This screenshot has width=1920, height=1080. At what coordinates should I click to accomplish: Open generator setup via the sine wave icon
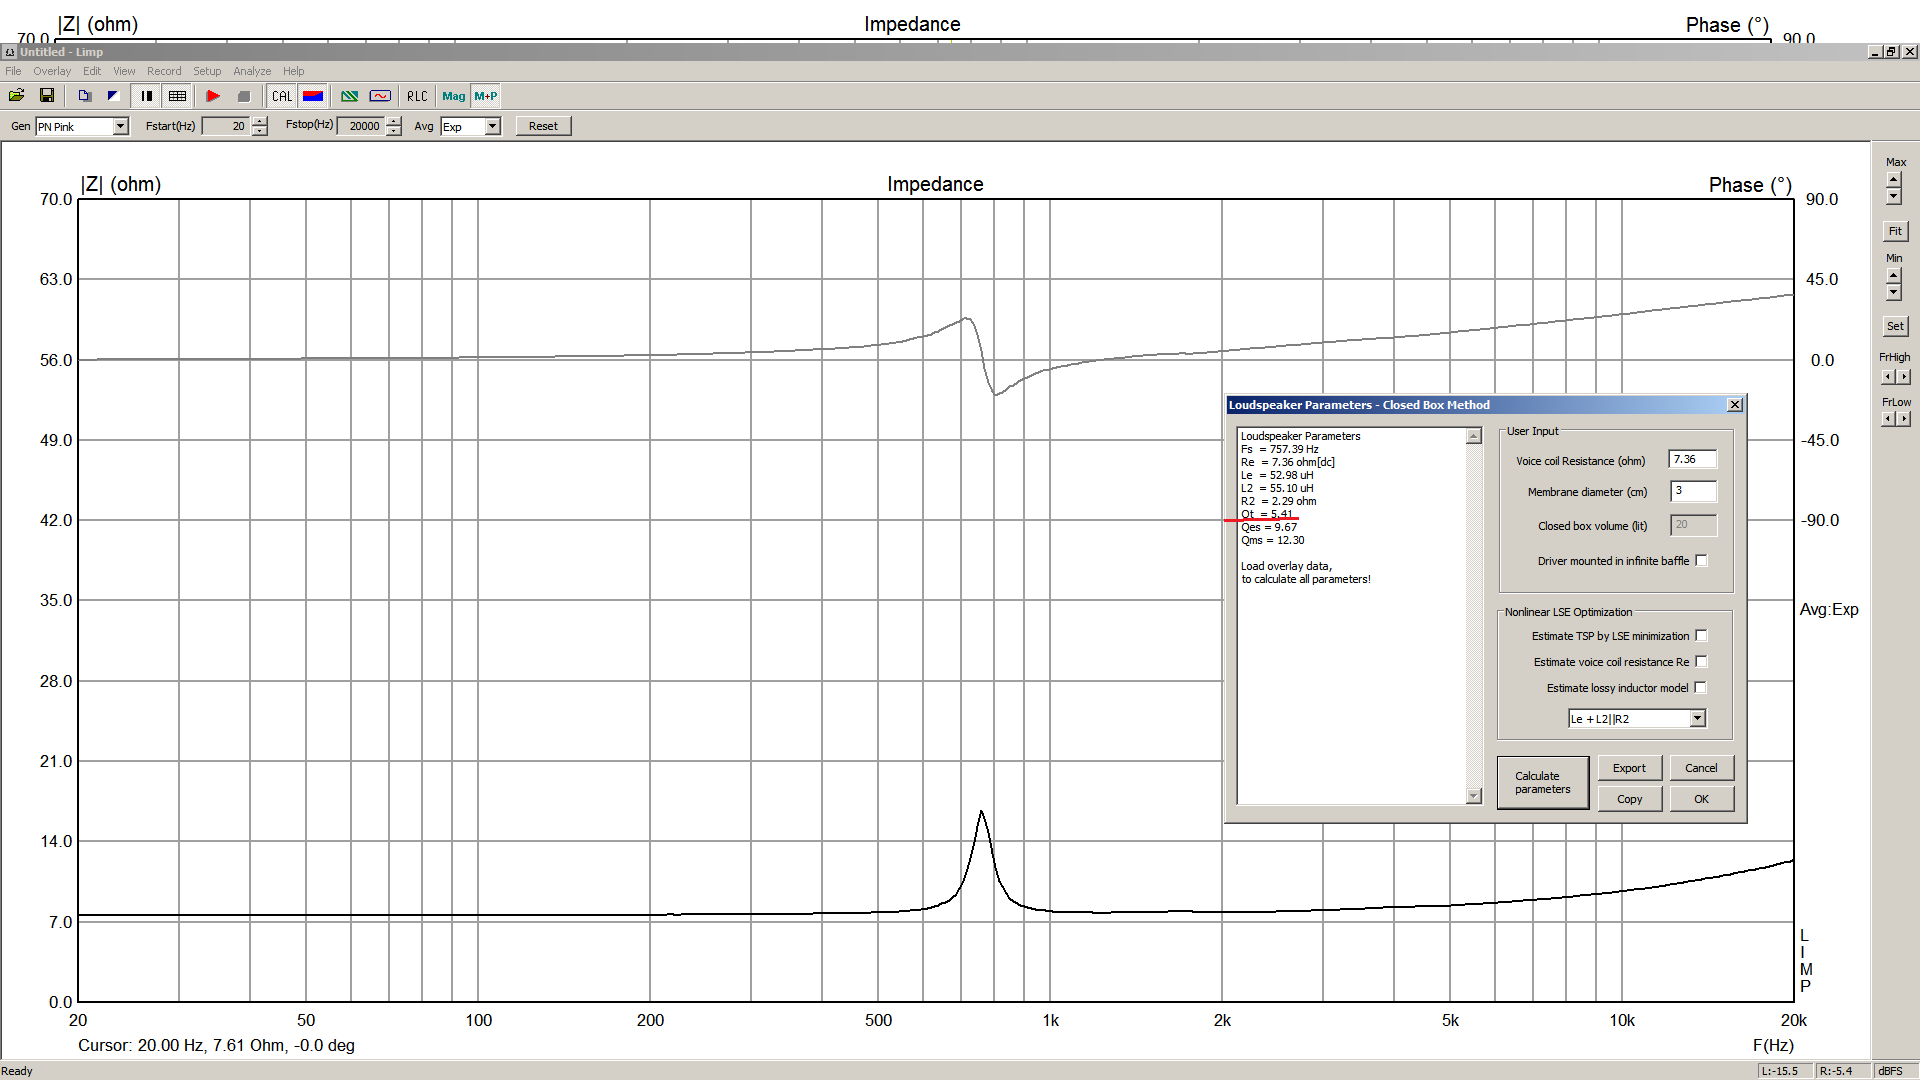click(x=380, y=96)
